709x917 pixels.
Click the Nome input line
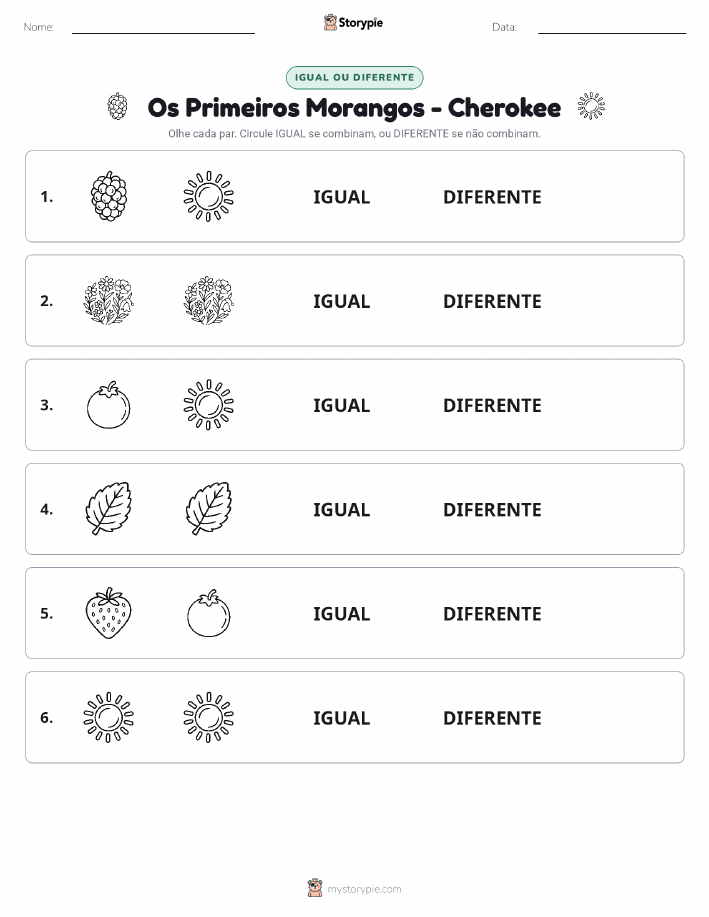163,27
